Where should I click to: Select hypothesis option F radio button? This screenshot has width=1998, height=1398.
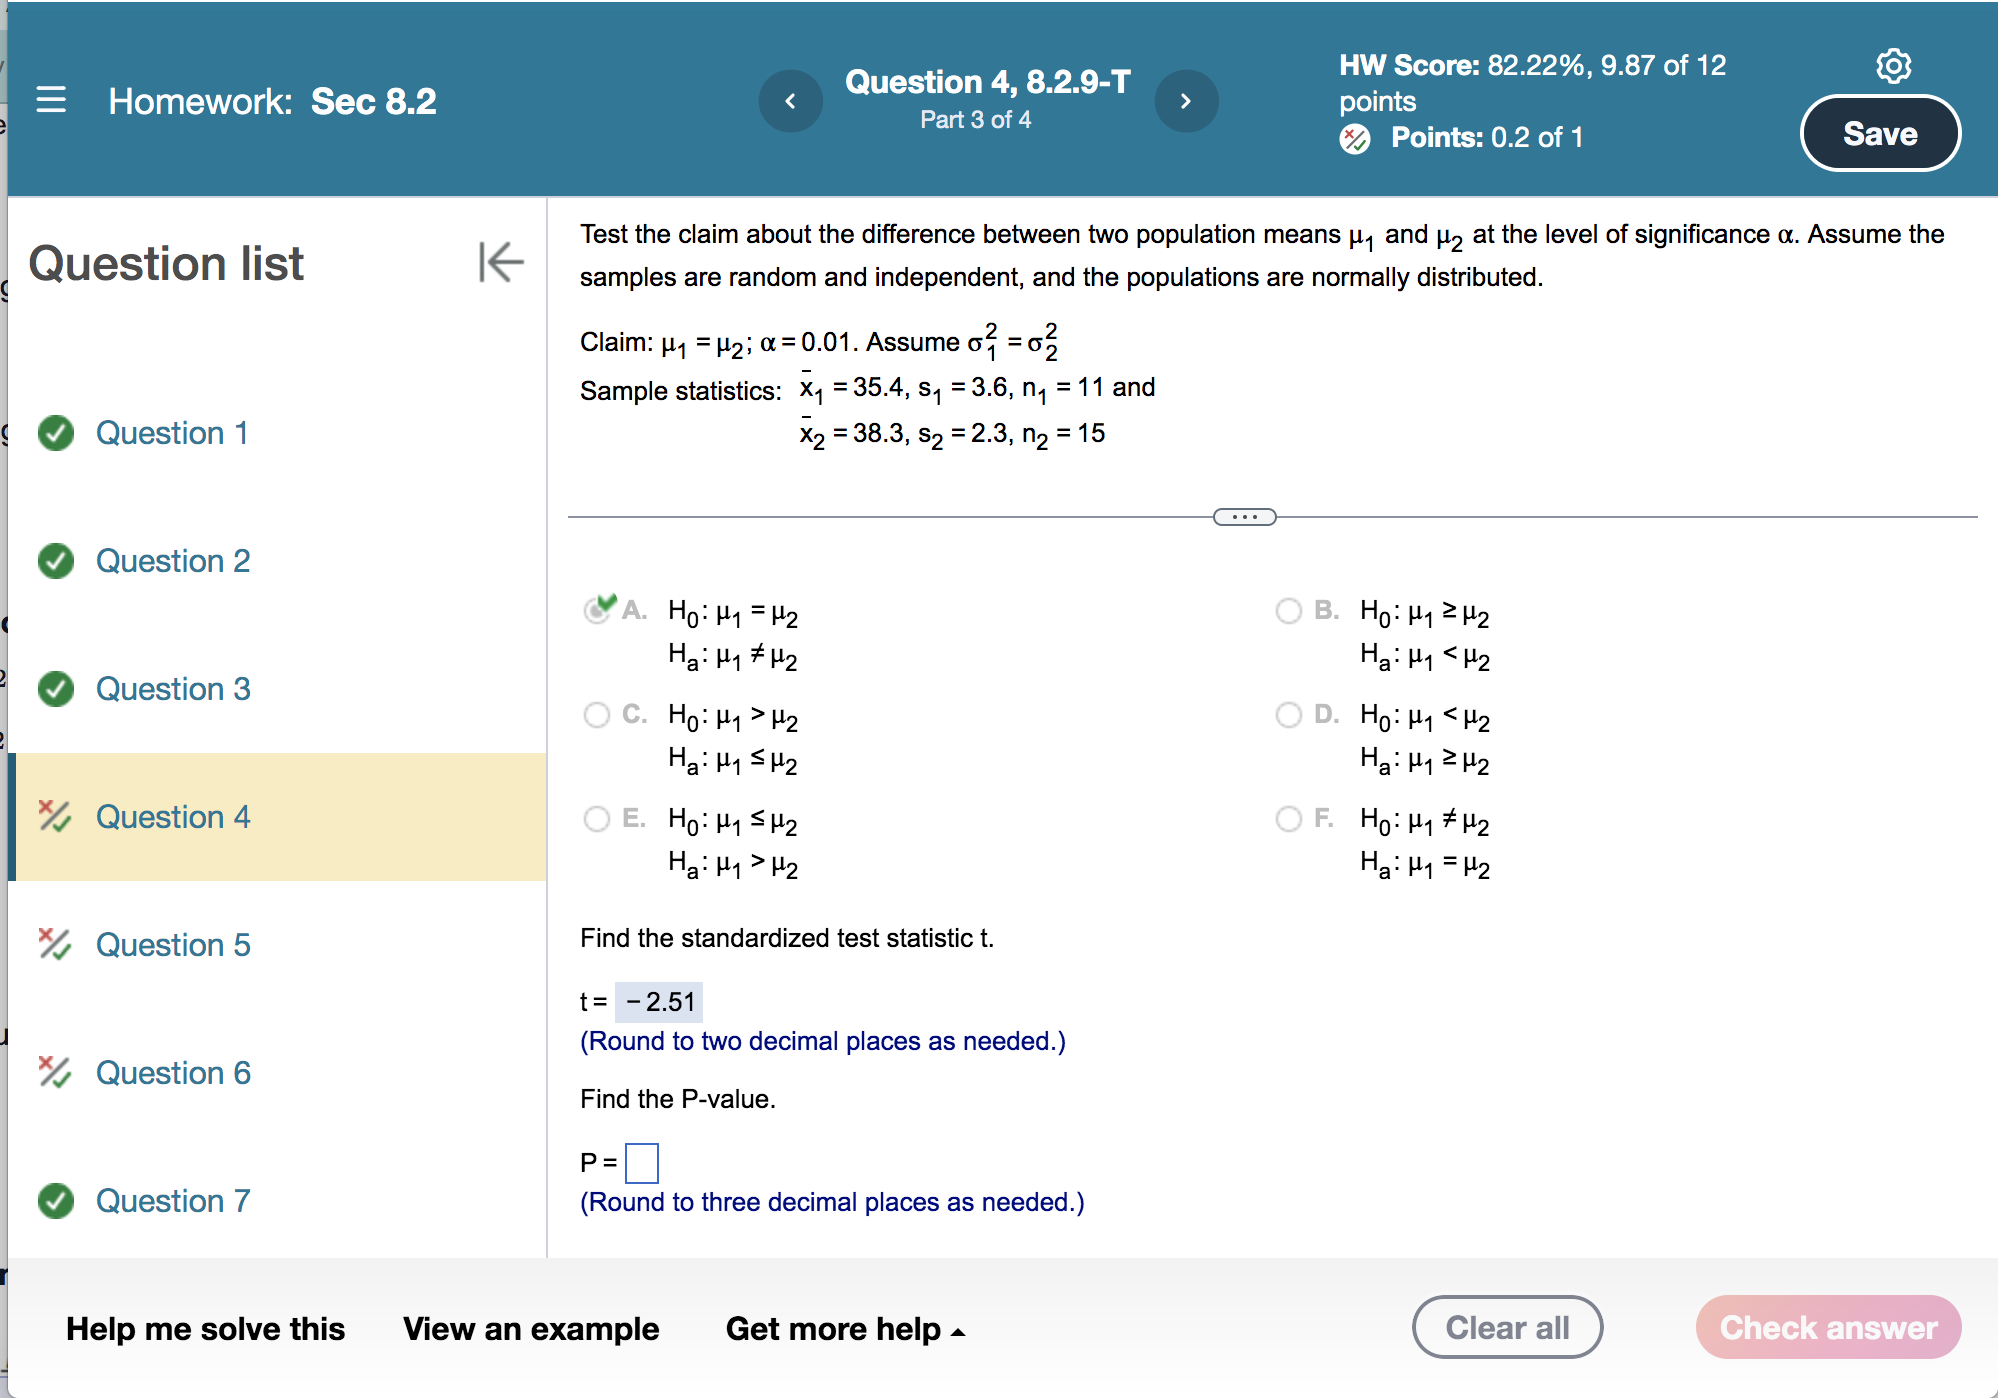coord(1289,819)
